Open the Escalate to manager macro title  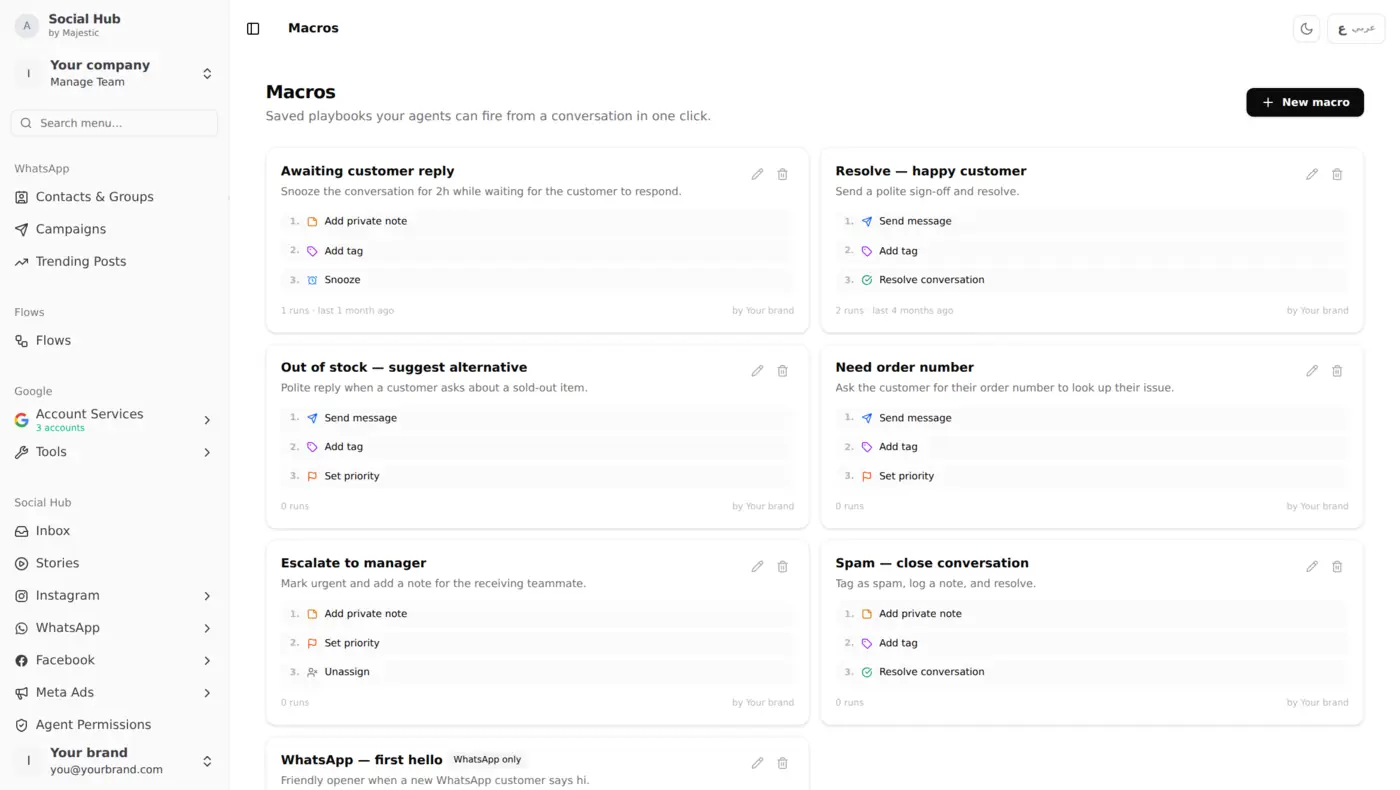(353, 563)
